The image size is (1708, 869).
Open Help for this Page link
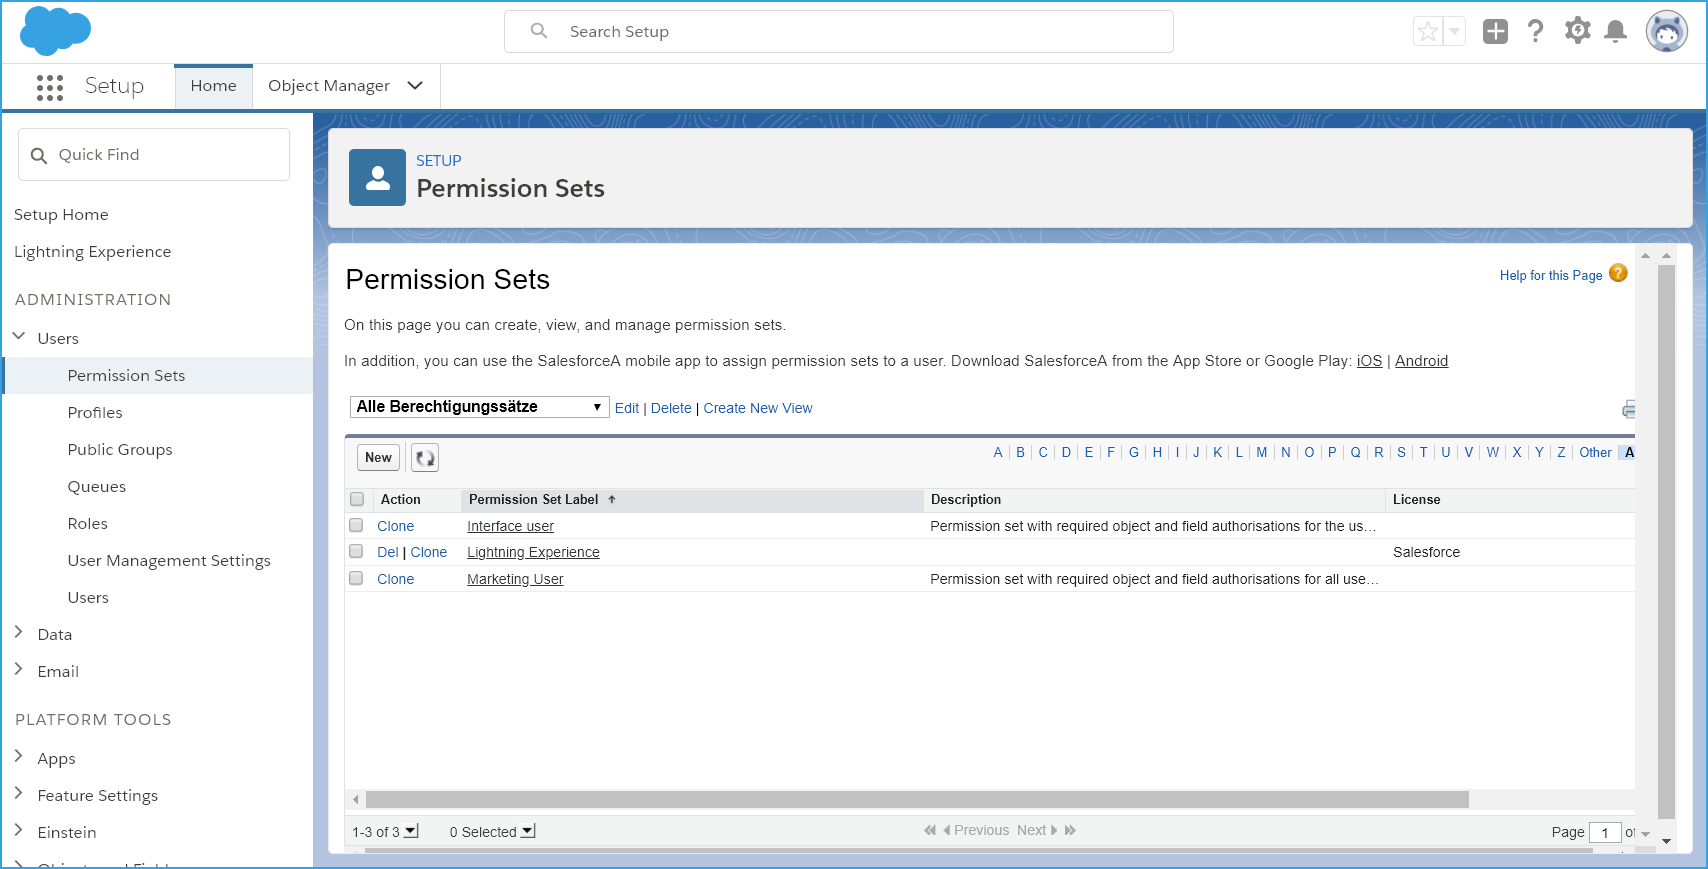click(1551, 275)
